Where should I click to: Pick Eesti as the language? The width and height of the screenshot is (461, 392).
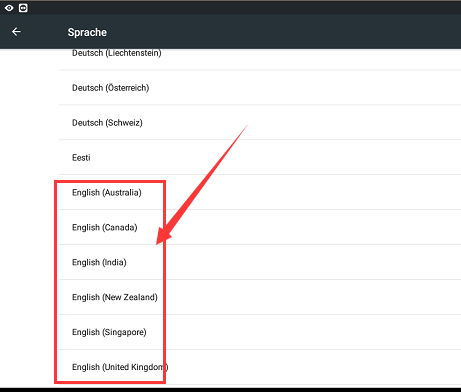(x=260, y=157)
